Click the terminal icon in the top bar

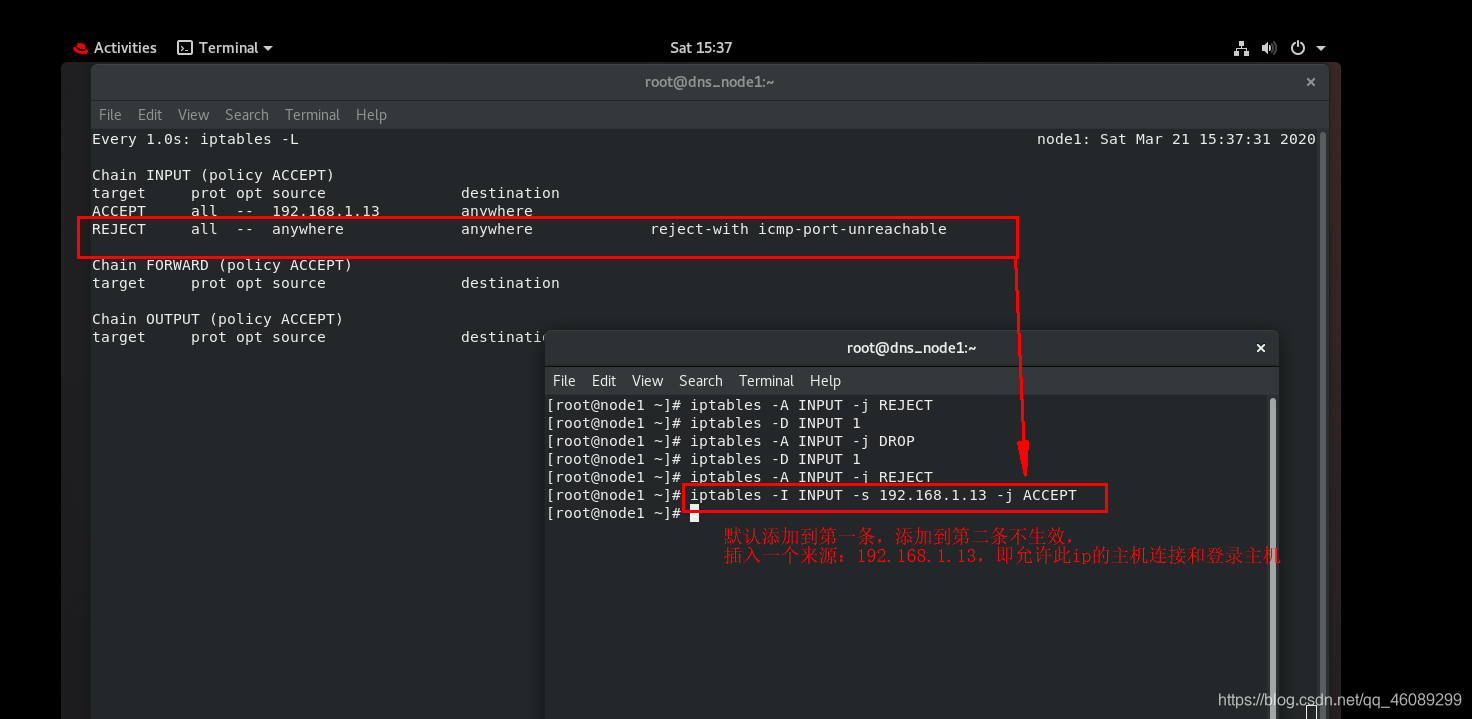coord(185,48)
